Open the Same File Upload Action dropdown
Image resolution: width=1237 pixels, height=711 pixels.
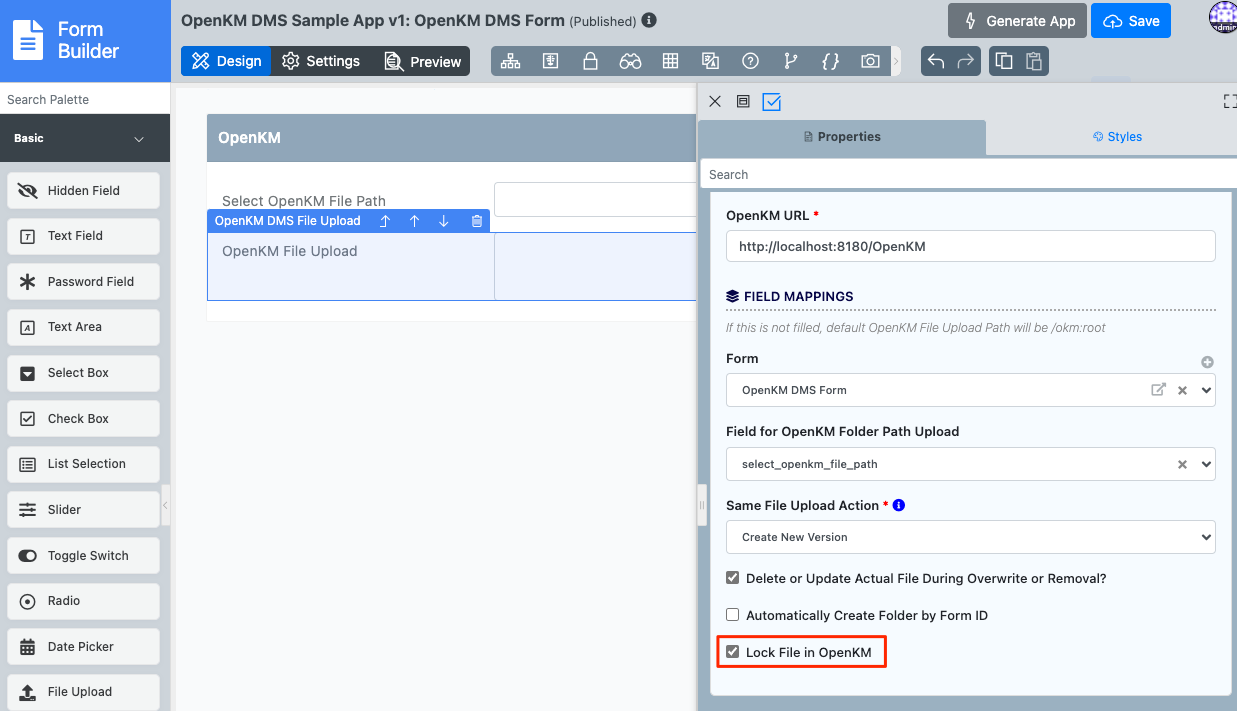coord(970,537)
